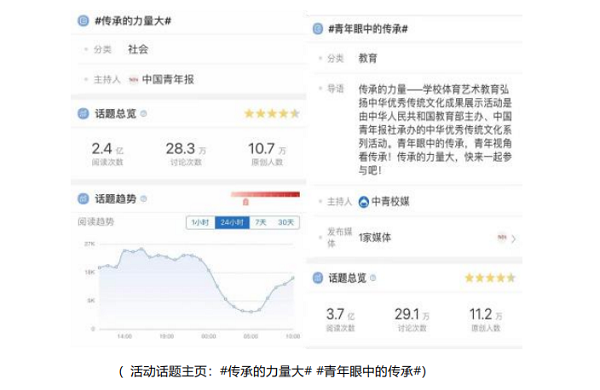600x390 pixels.
Task: Open the 1家媒体 media list
Action: (x=375, y=238)
